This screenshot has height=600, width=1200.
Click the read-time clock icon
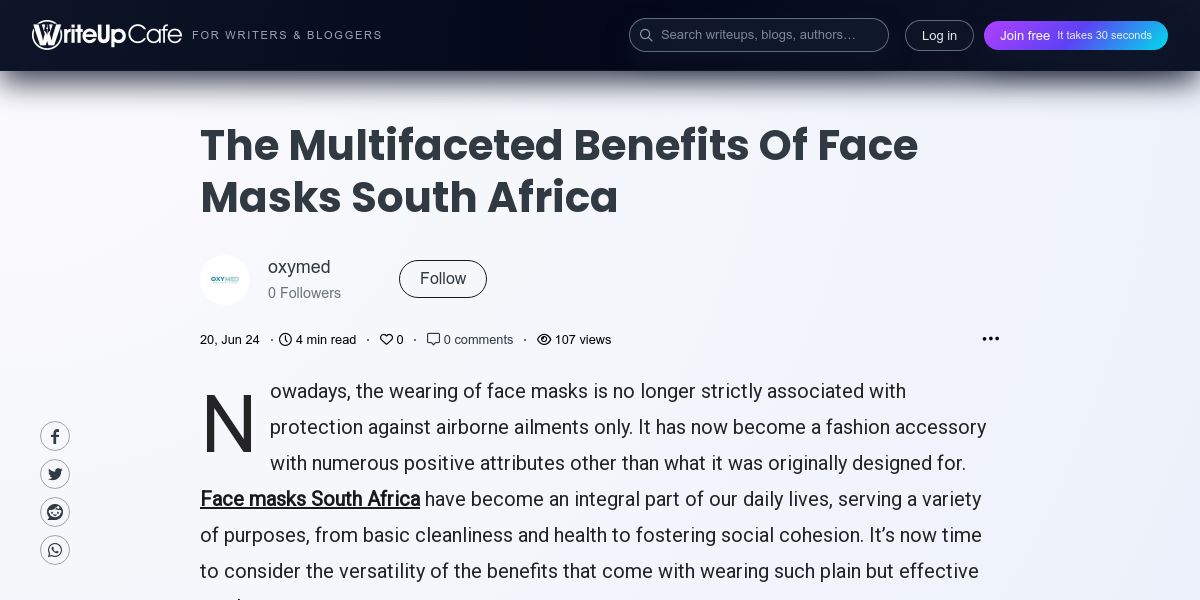pyautogui.click(x=285, y=340)
